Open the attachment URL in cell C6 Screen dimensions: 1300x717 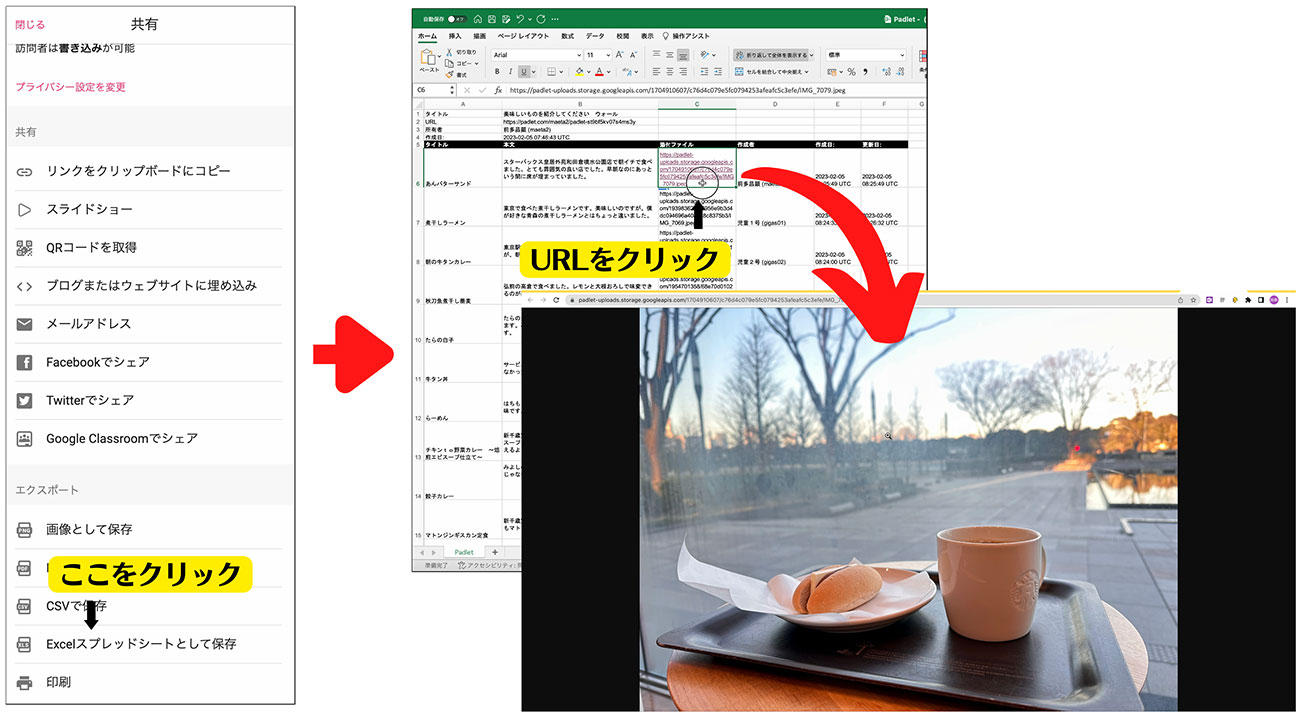click(697, 169)
